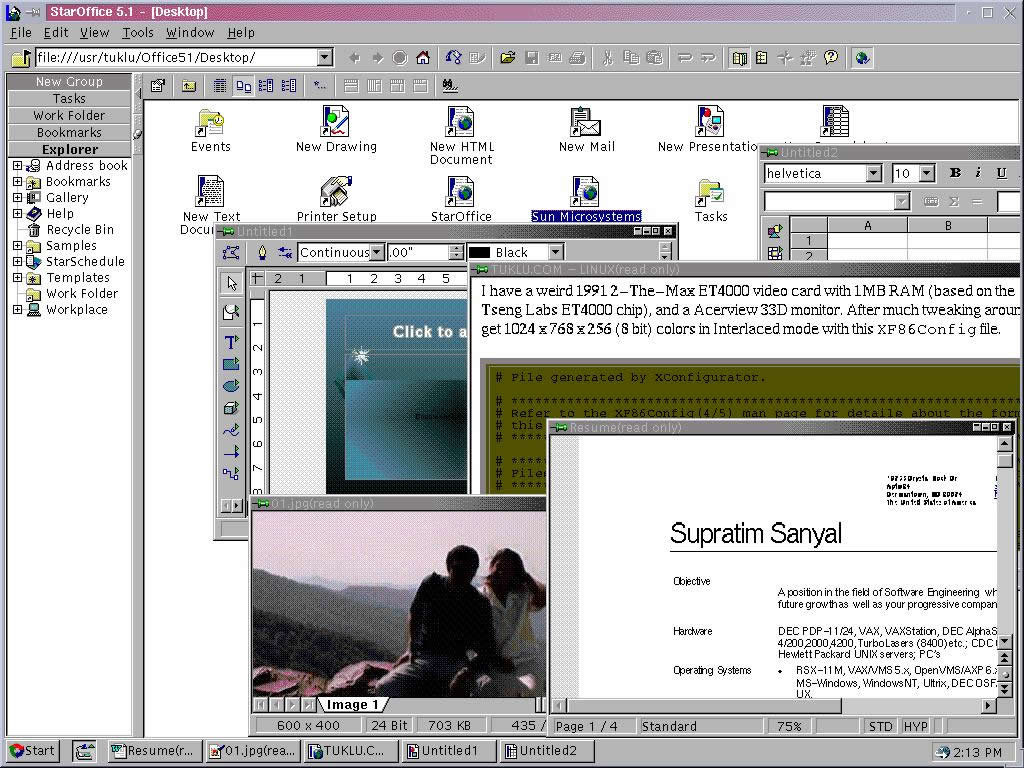Click the Cut scissors icon
The image size is (1024, 768).
point(607,58)
